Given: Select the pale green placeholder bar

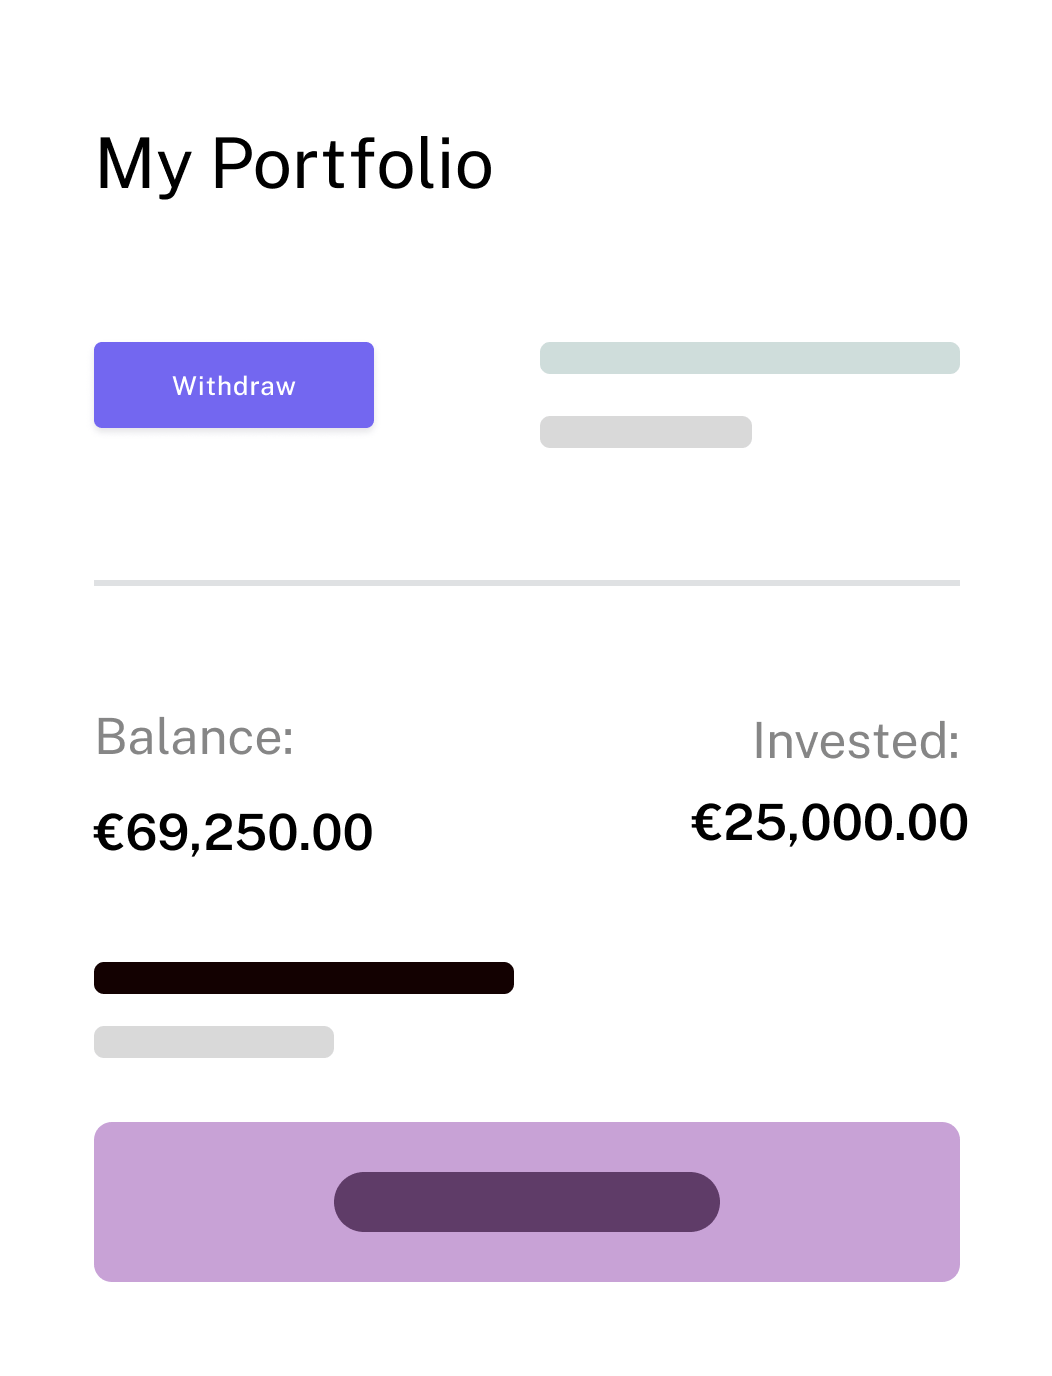Looking at the screenshot, I should click(749, 358).
